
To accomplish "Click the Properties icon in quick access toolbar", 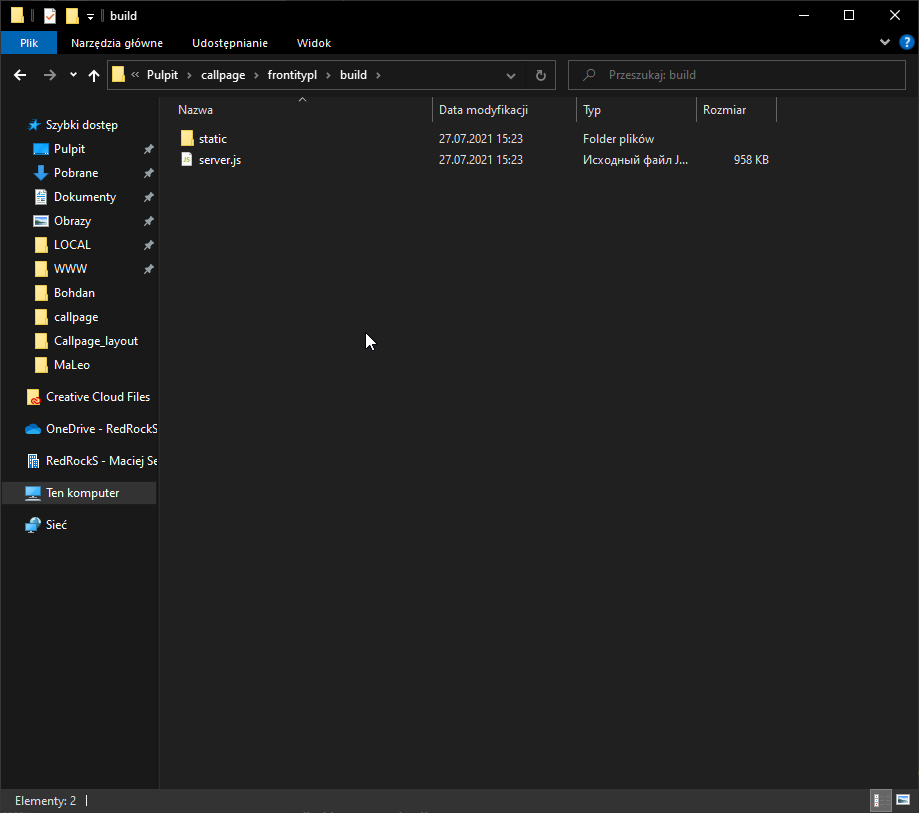I will (50, 16).
